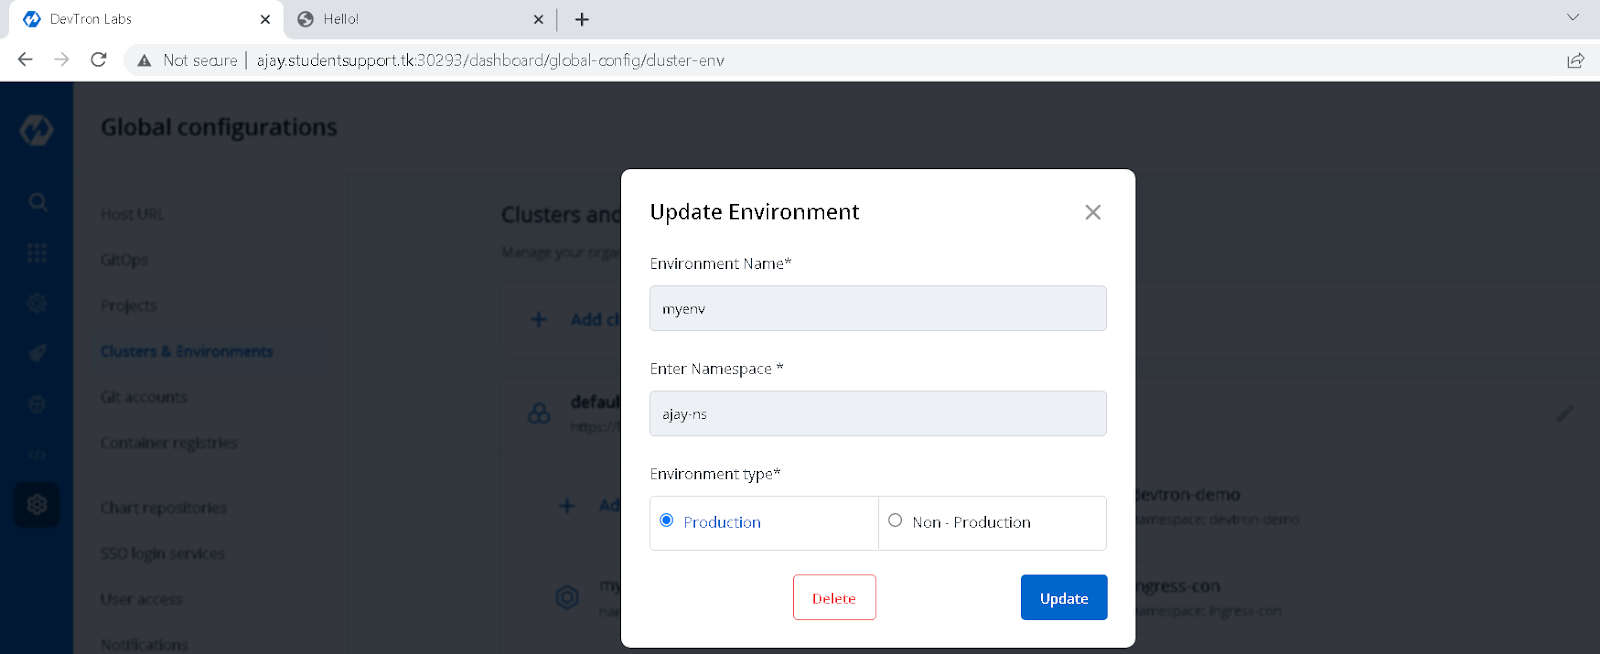This screenshot has width=1600, height=654.
Task: Click the myenv environment hexagon icon
Action: pyautogui.click(x=567, y=597)
